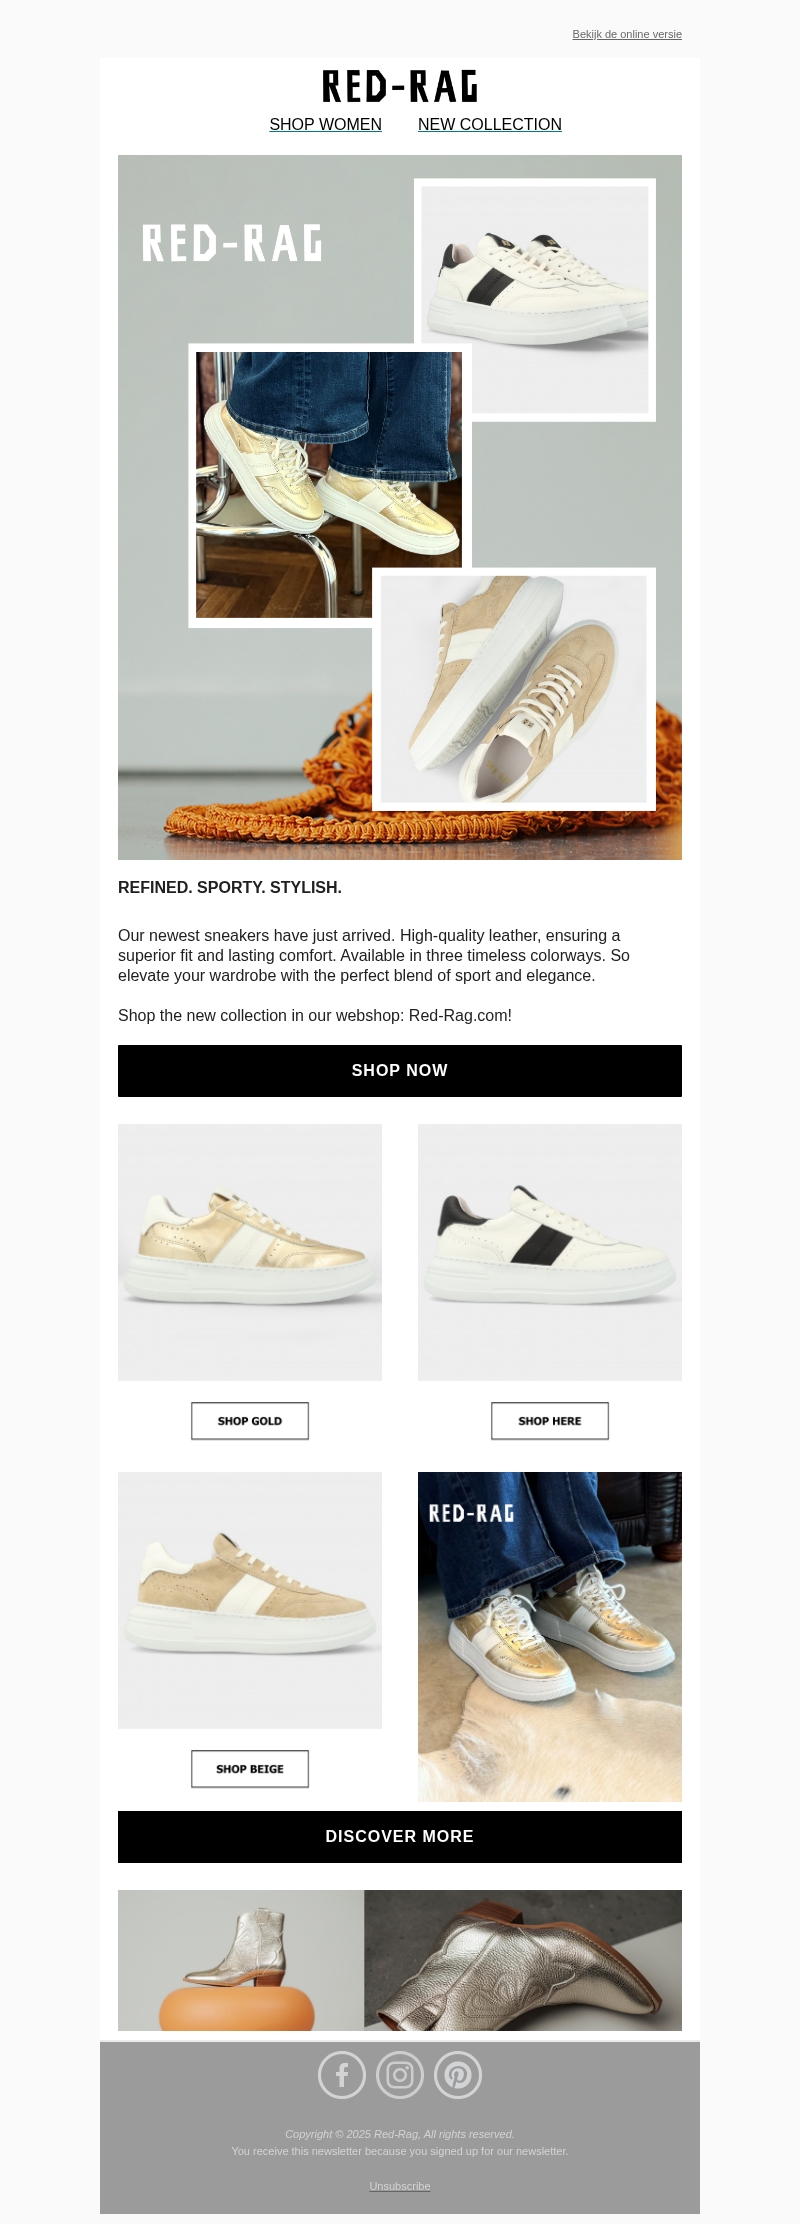Open the Instagram icon in footer
Image resolution: width=800 pixels, height=2224 pixels.
400,2075
